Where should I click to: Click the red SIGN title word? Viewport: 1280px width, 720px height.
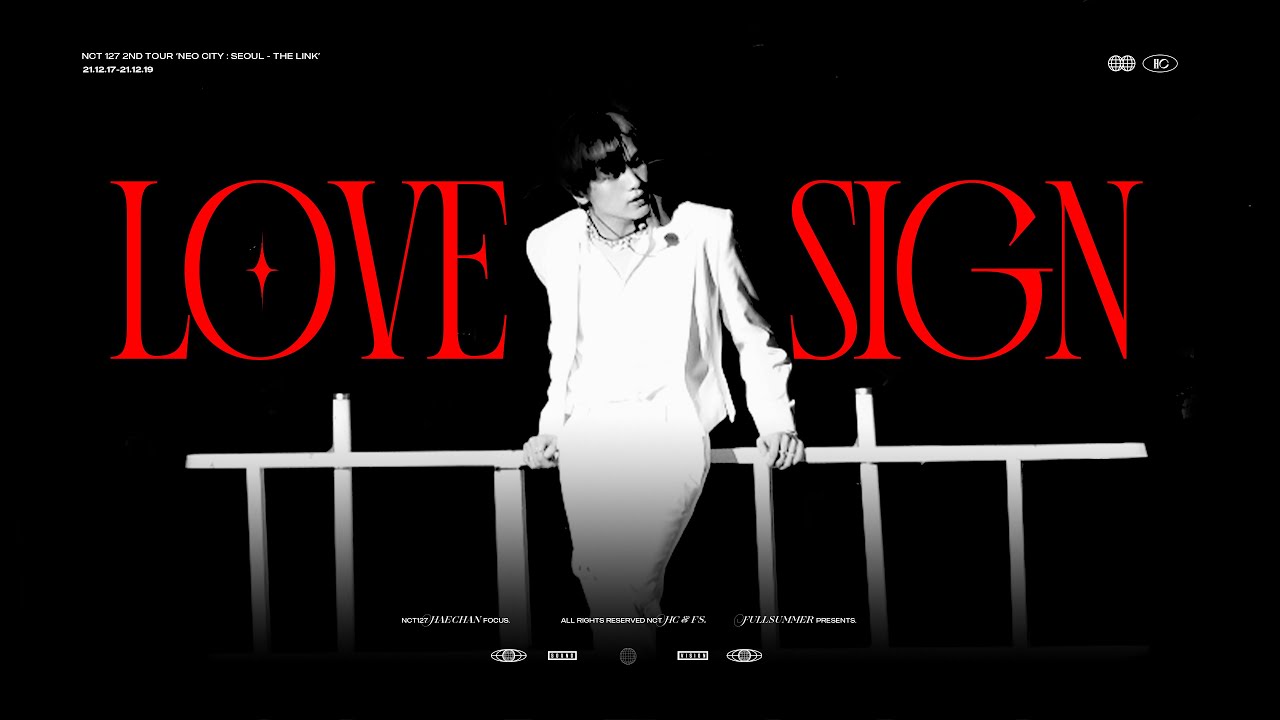tap(966, 270)
